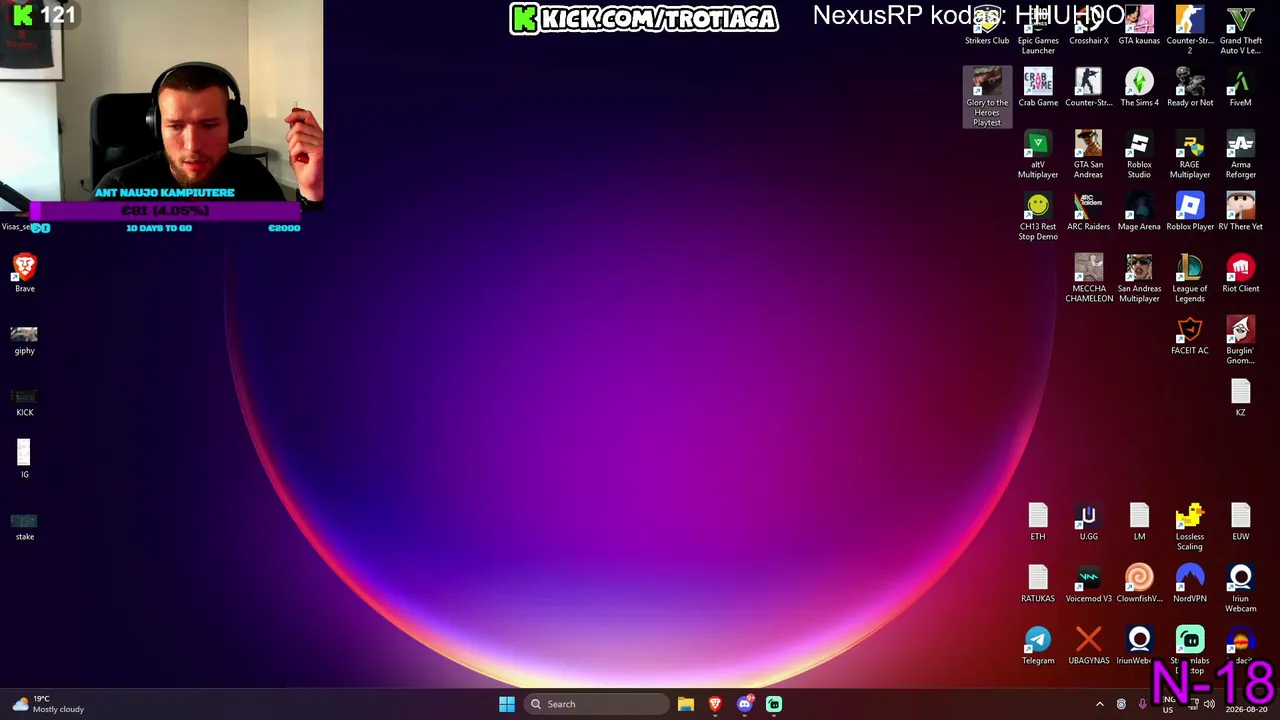Image resolution: width=1280 pixels, height=720 pixels.
Task: Select the Counter-Strike shortcut beside Crab Game
Action: click(x=1089, y=88)
